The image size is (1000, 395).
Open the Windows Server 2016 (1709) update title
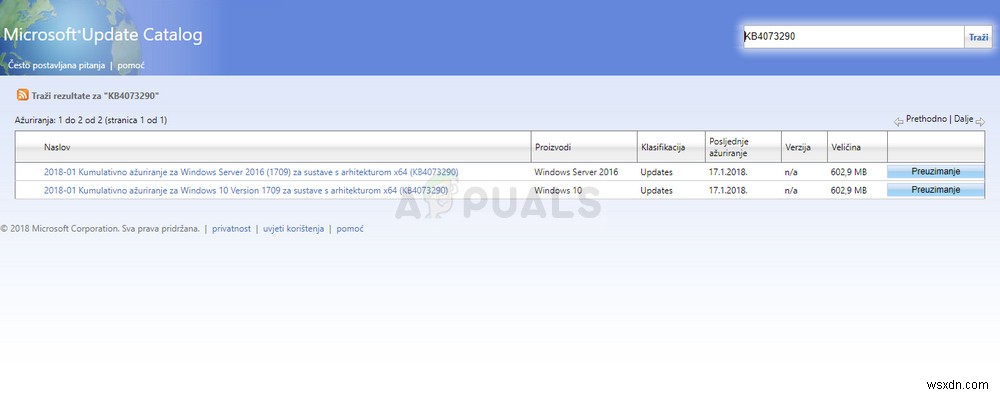pos(251,172)
